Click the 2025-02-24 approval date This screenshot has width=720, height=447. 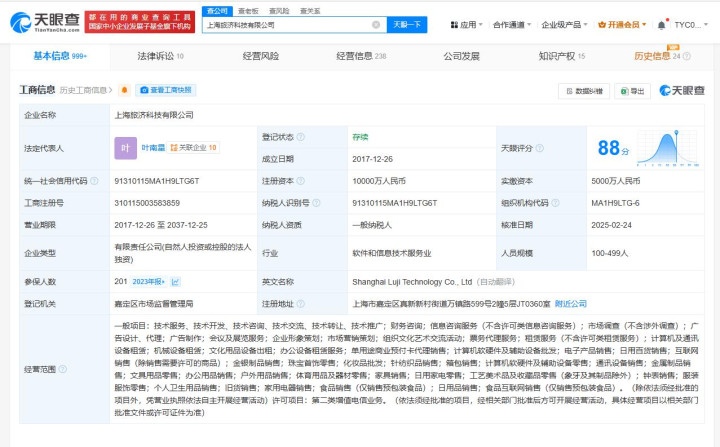[x=611, y=225]
